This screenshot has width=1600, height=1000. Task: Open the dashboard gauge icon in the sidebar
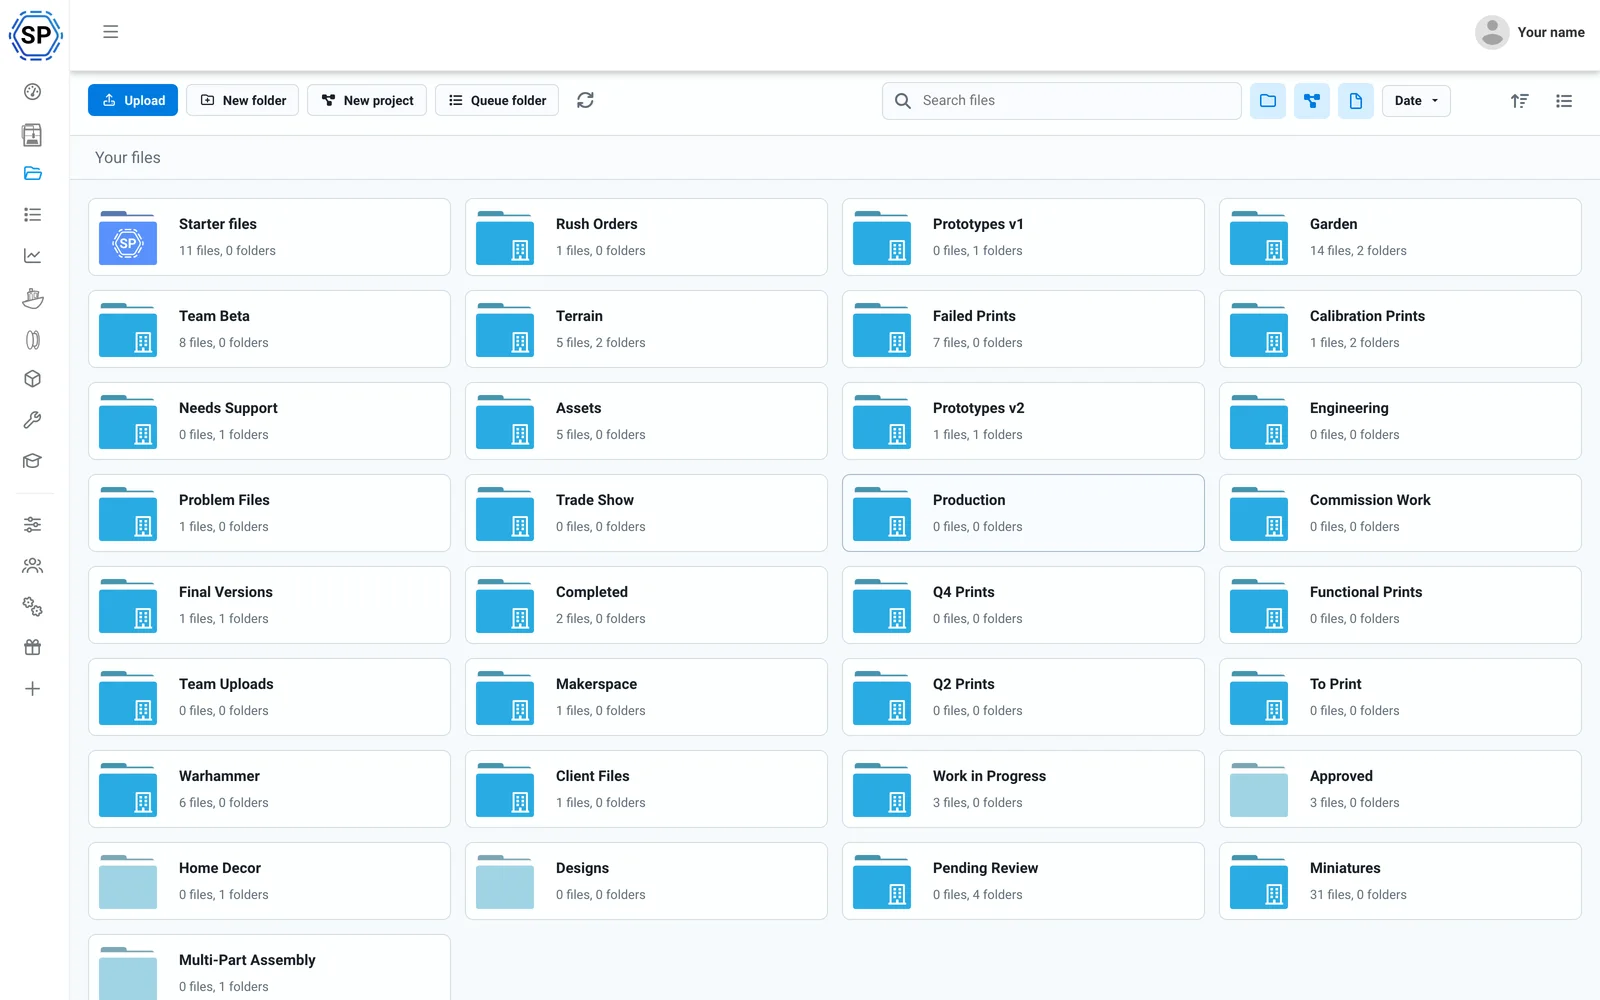point(32,92)
